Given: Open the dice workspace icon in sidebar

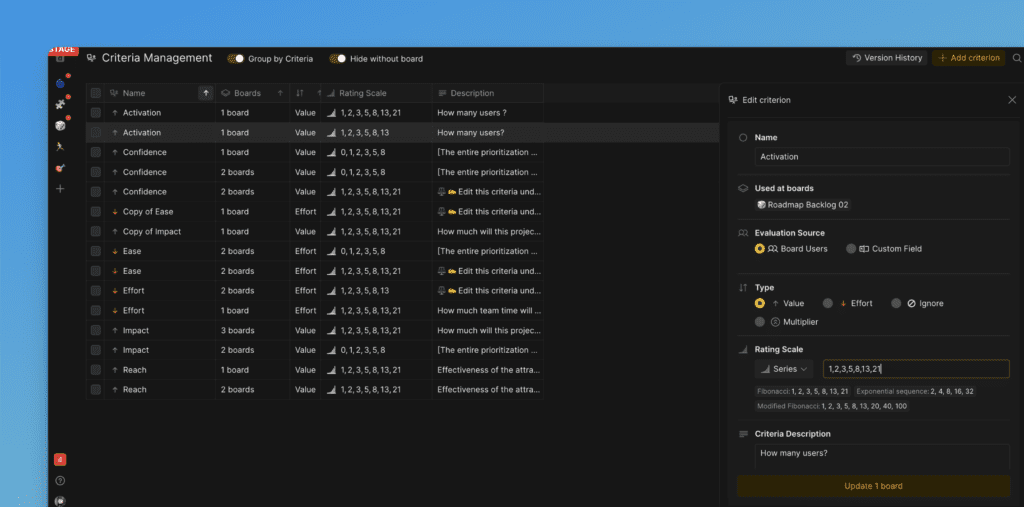Looking at the screenshot, I should [x=60, y=125].
